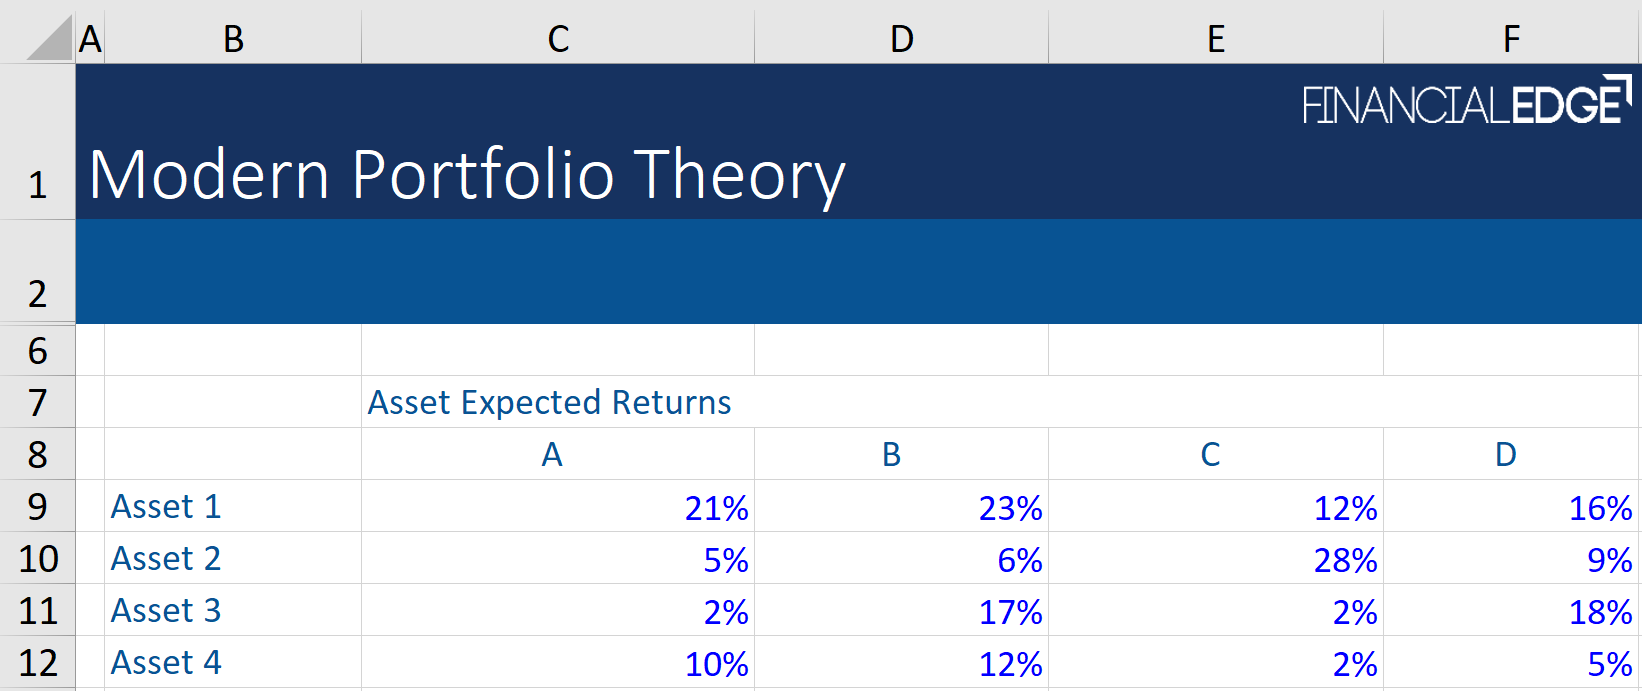1642x691 pixels.
Task: Click the Select All corner triangle
Action: coord(50,38)
